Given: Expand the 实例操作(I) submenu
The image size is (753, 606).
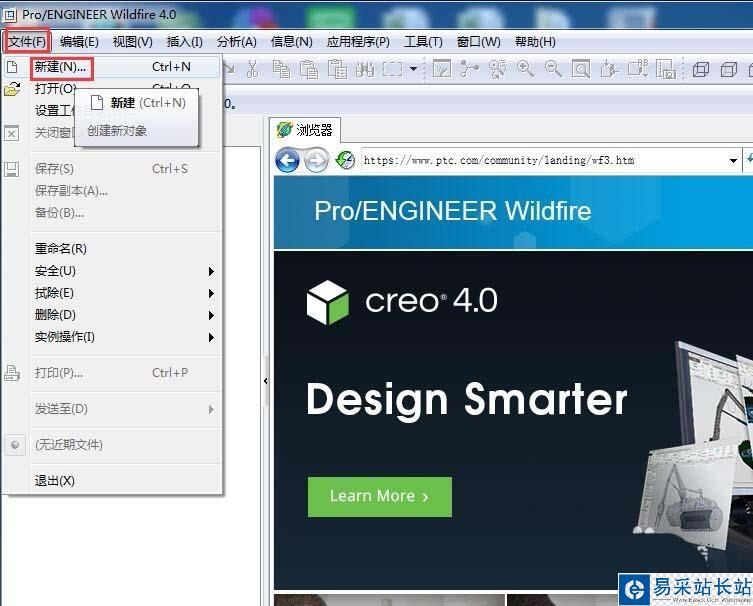Looking at the screenshot, I should click(125, 337).
